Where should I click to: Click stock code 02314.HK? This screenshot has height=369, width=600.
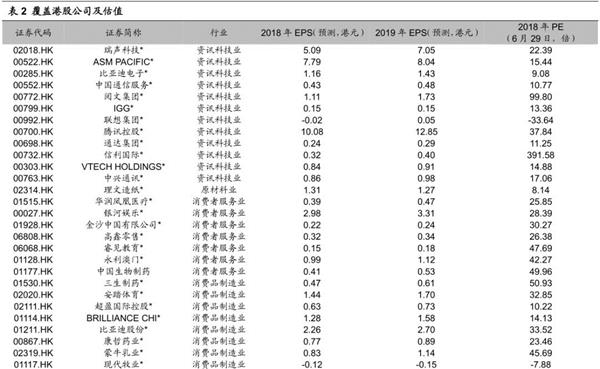click(33, 190)
